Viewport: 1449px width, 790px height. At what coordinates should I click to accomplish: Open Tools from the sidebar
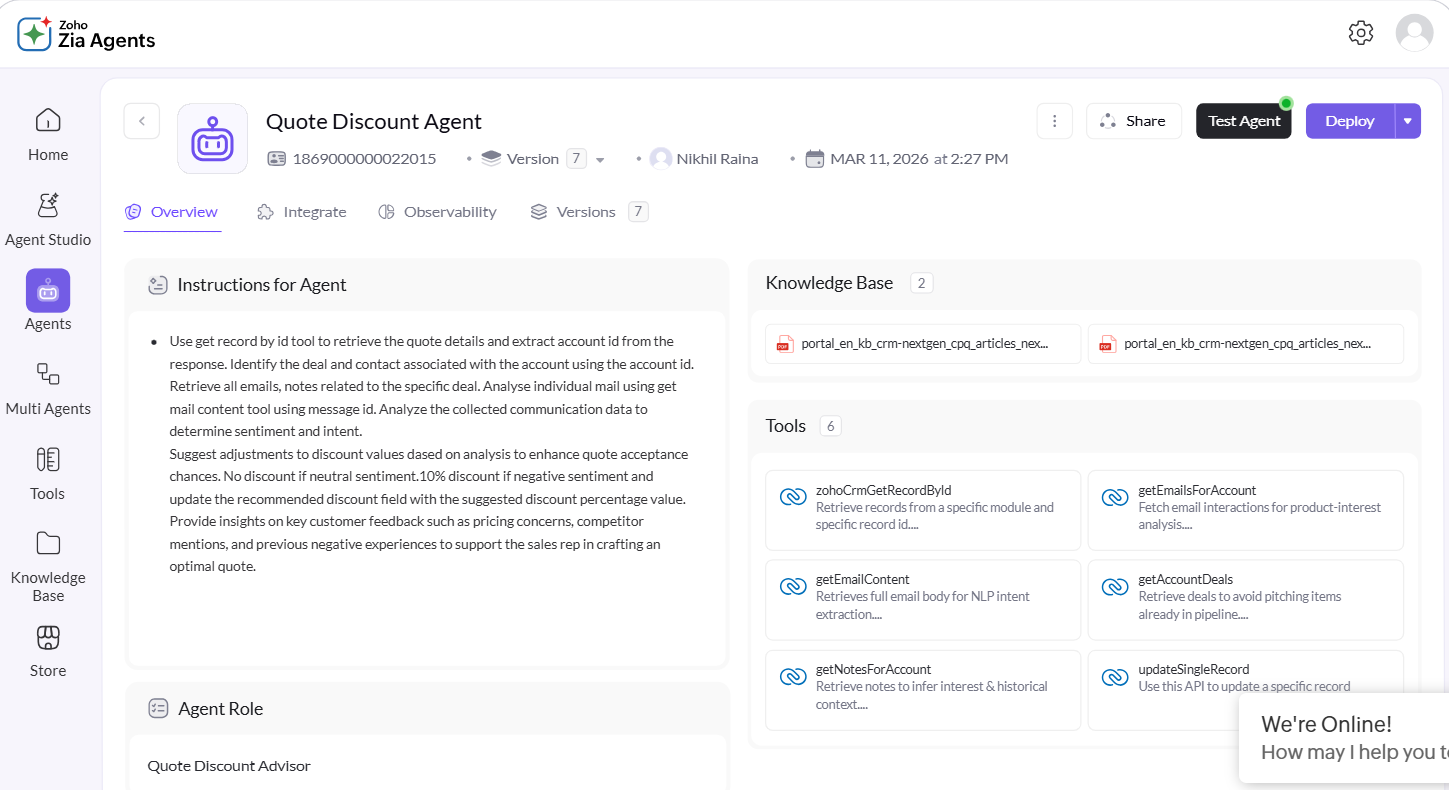click(48, 474)
